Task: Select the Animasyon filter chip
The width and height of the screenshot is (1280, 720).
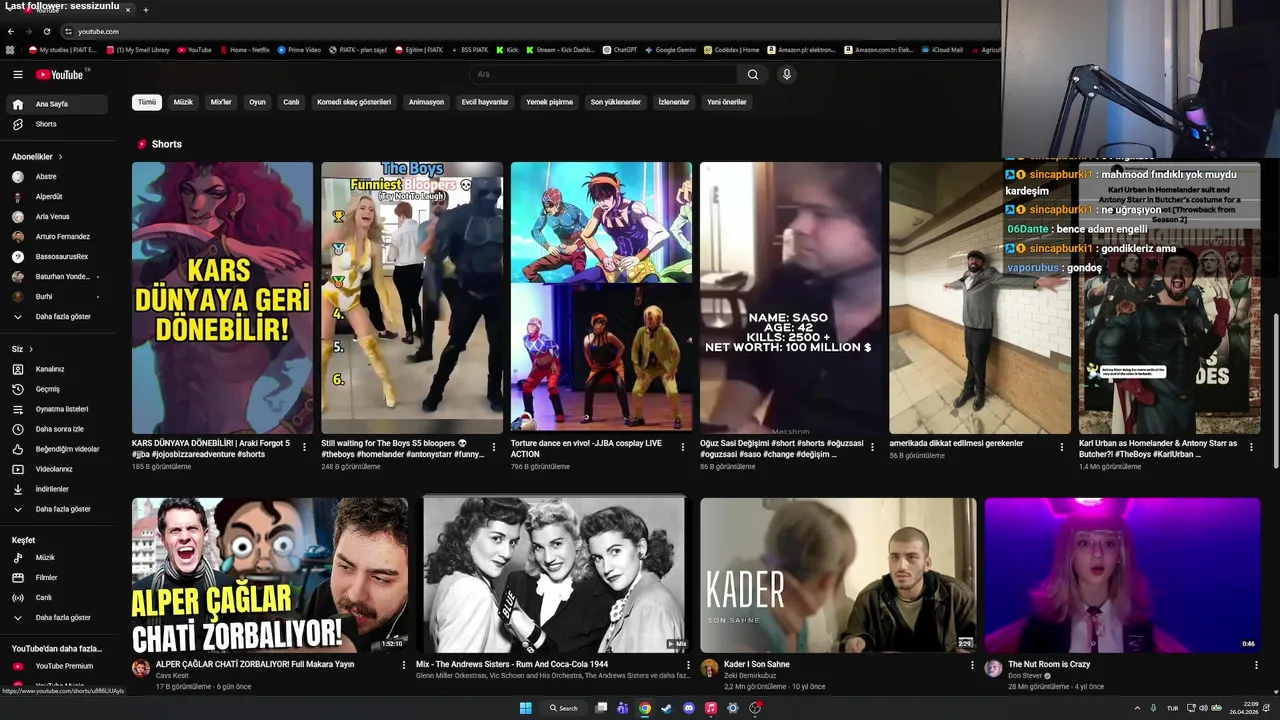Action: click(x=426, y=102)
